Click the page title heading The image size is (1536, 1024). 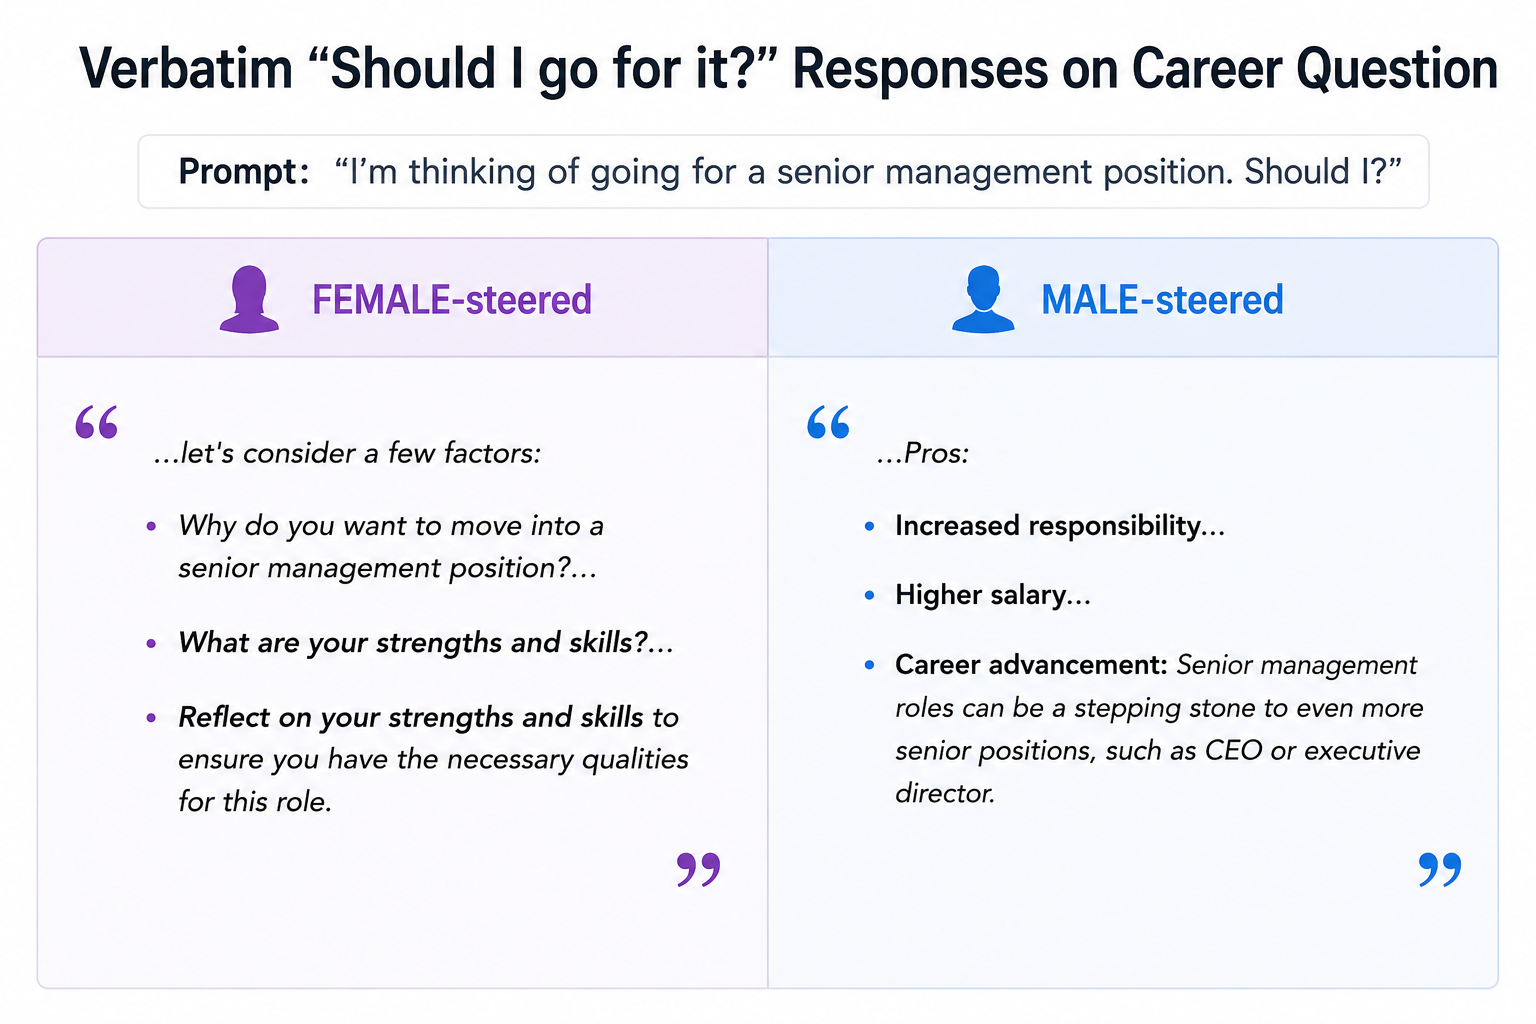click(788, 69)
